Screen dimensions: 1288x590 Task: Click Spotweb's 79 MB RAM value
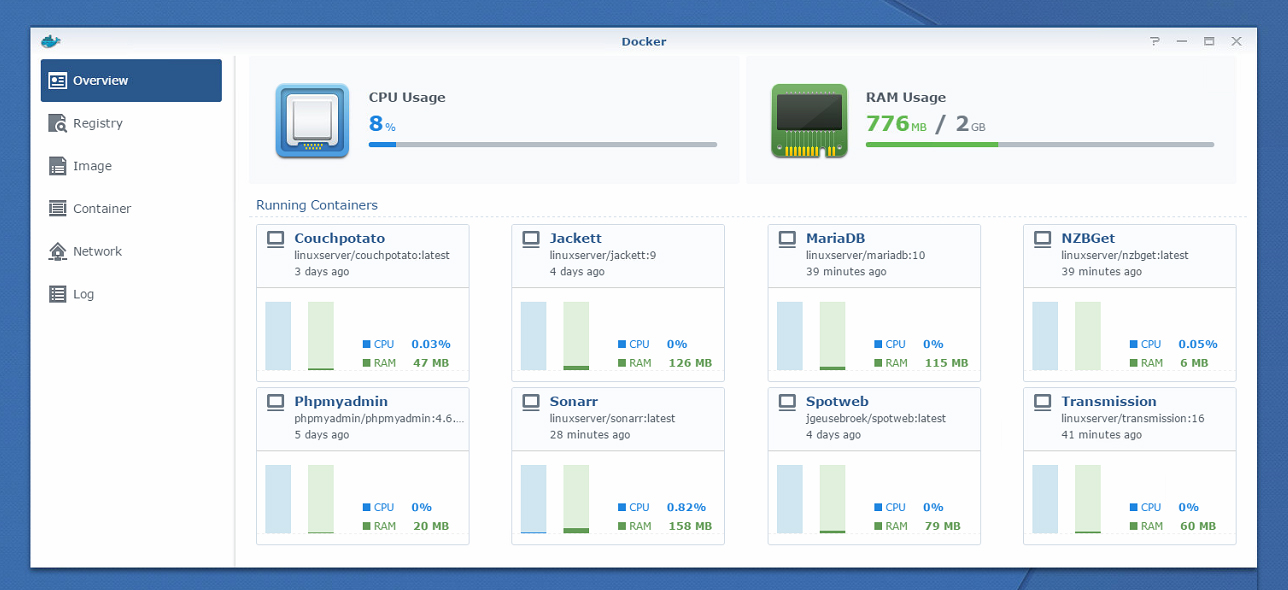pyautogui.click(x=942, y=526)
